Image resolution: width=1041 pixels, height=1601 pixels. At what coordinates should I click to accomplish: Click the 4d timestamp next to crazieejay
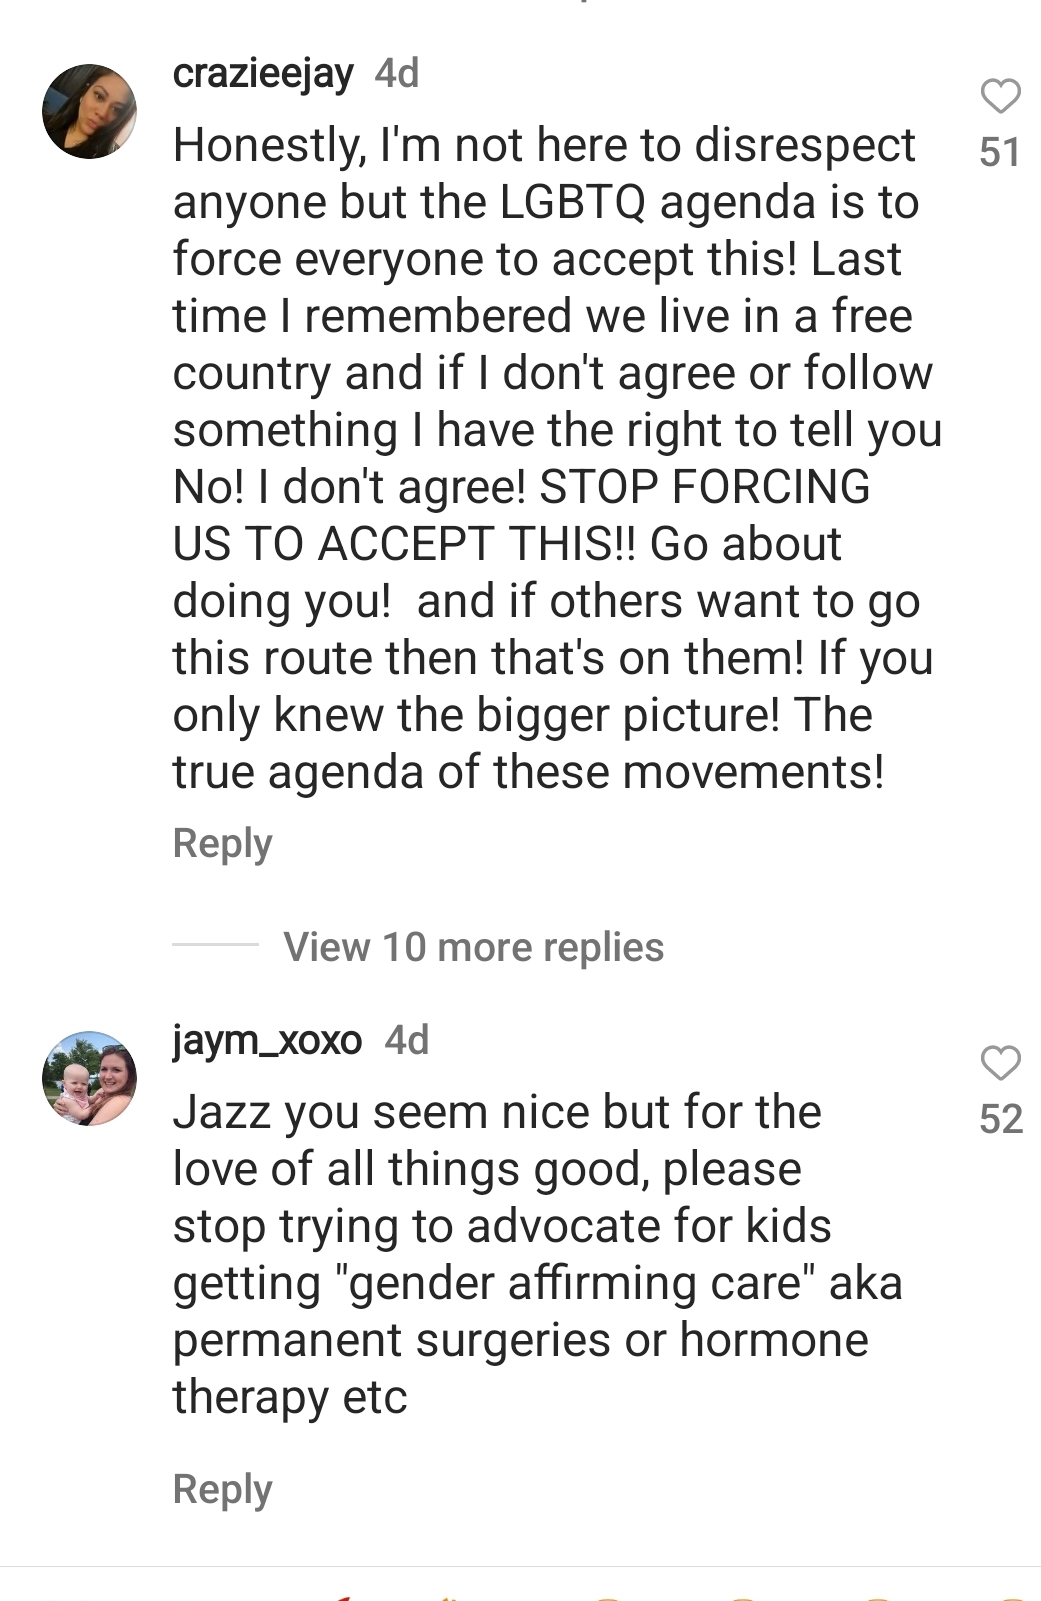coord(397,74)
